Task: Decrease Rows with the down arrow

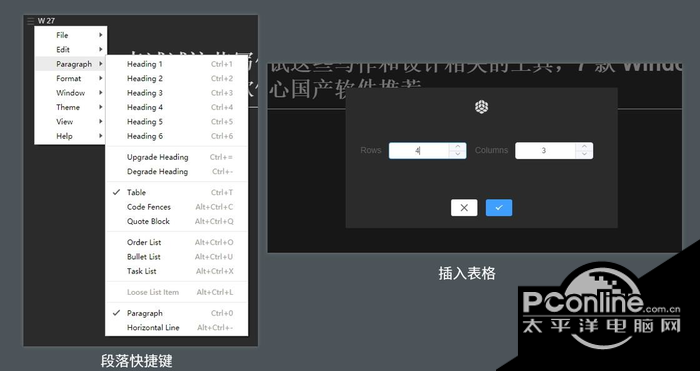Action: coord(458,154)
